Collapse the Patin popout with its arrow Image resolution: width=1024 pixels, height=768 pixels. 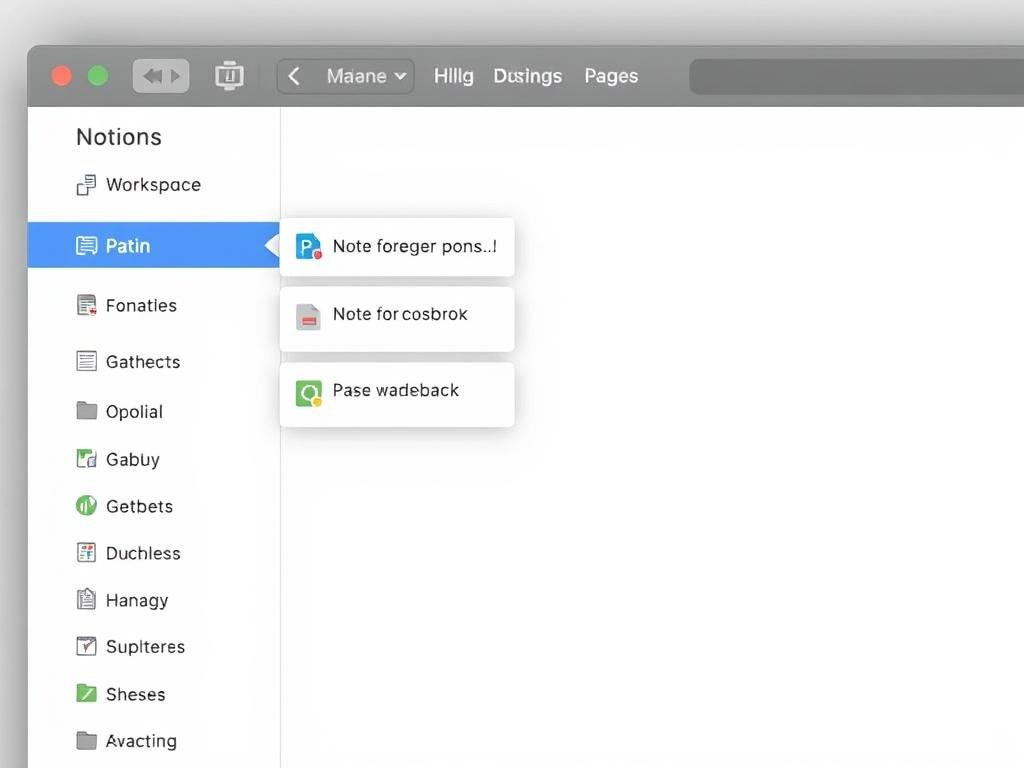click(272, 246)
